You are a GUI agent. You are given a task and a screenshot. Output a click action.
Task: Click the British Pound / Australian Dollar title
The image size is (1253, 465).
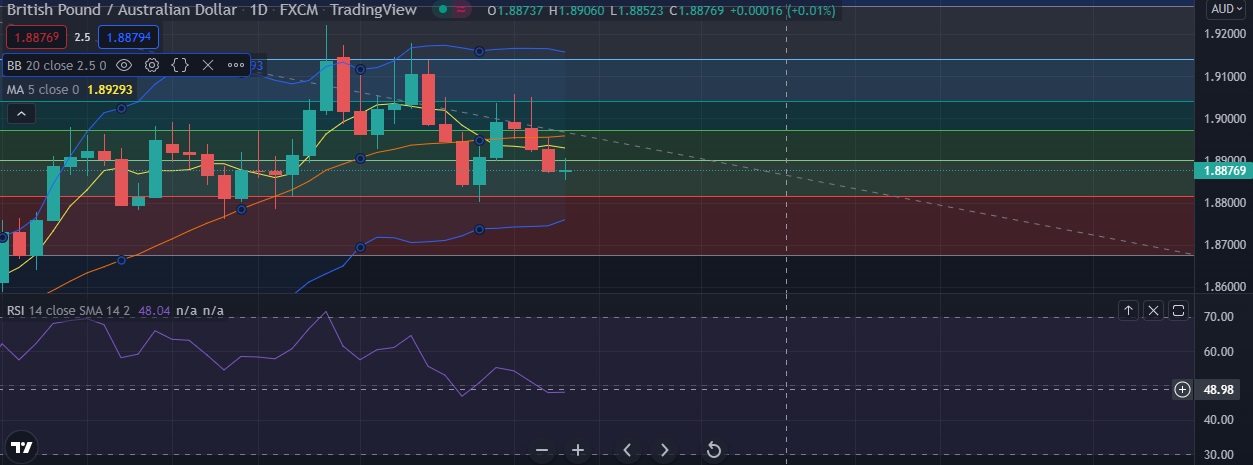122,11
